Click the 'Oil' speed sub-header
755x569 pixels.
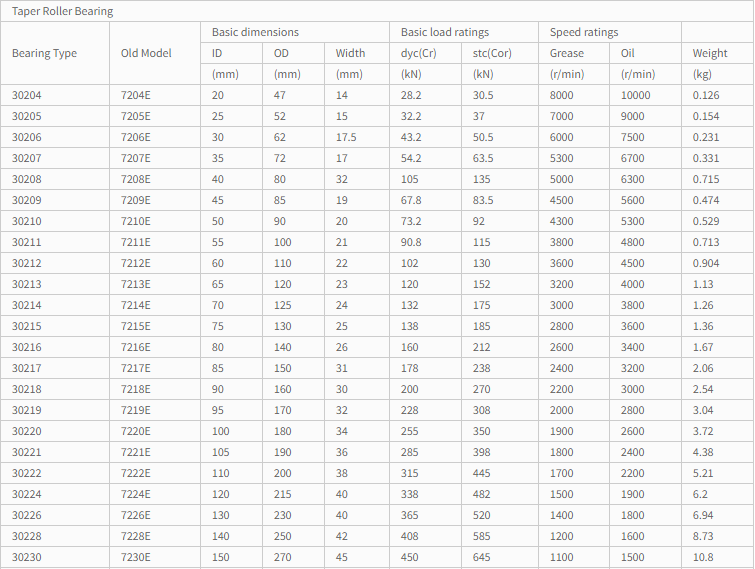(x=627, y=53)
